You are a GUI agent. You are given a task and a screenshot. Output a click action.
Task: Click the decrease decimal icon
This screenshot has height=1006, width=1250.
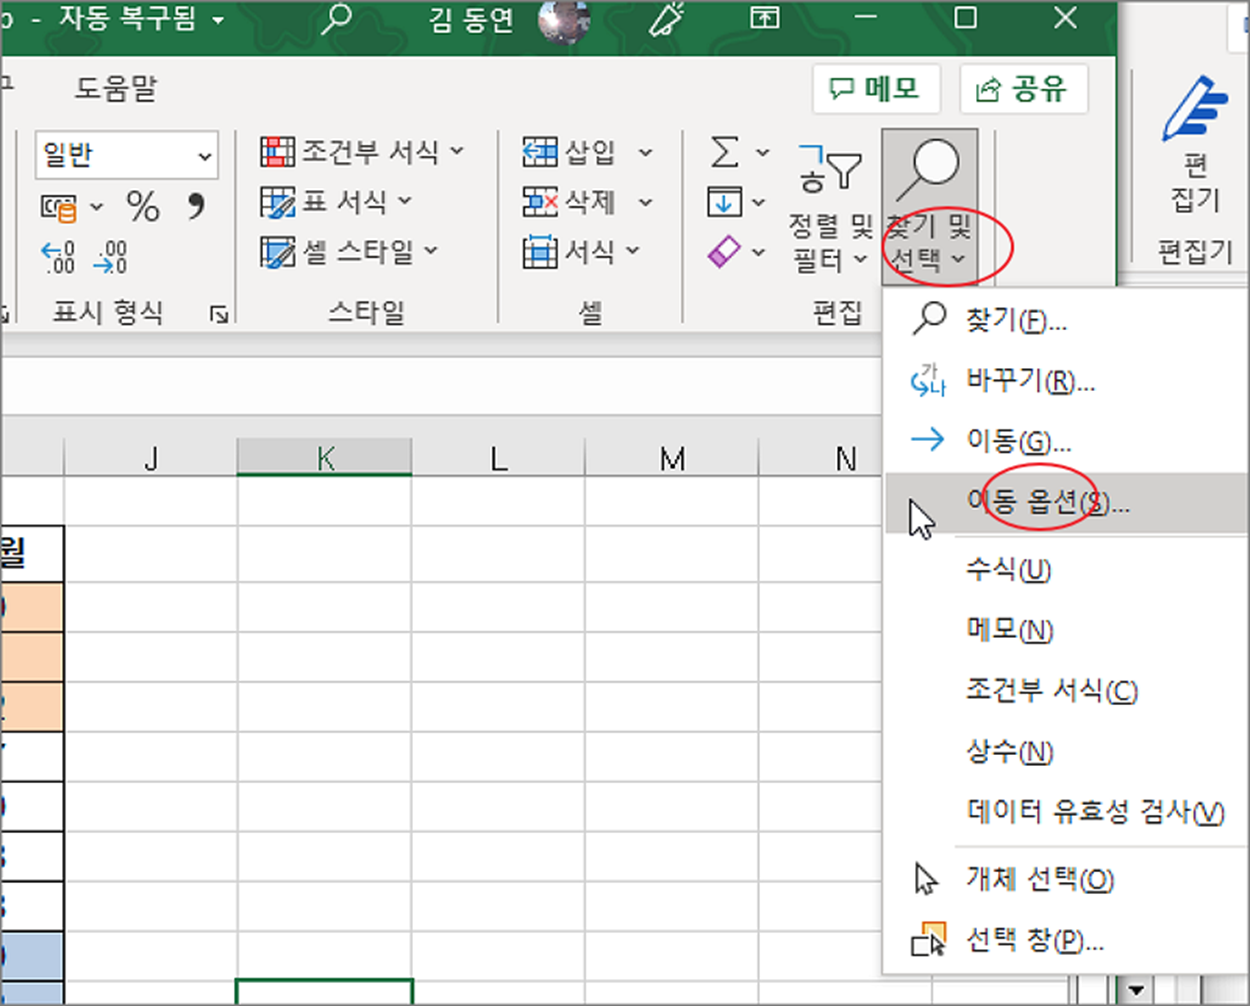click(x=110, y=257)
